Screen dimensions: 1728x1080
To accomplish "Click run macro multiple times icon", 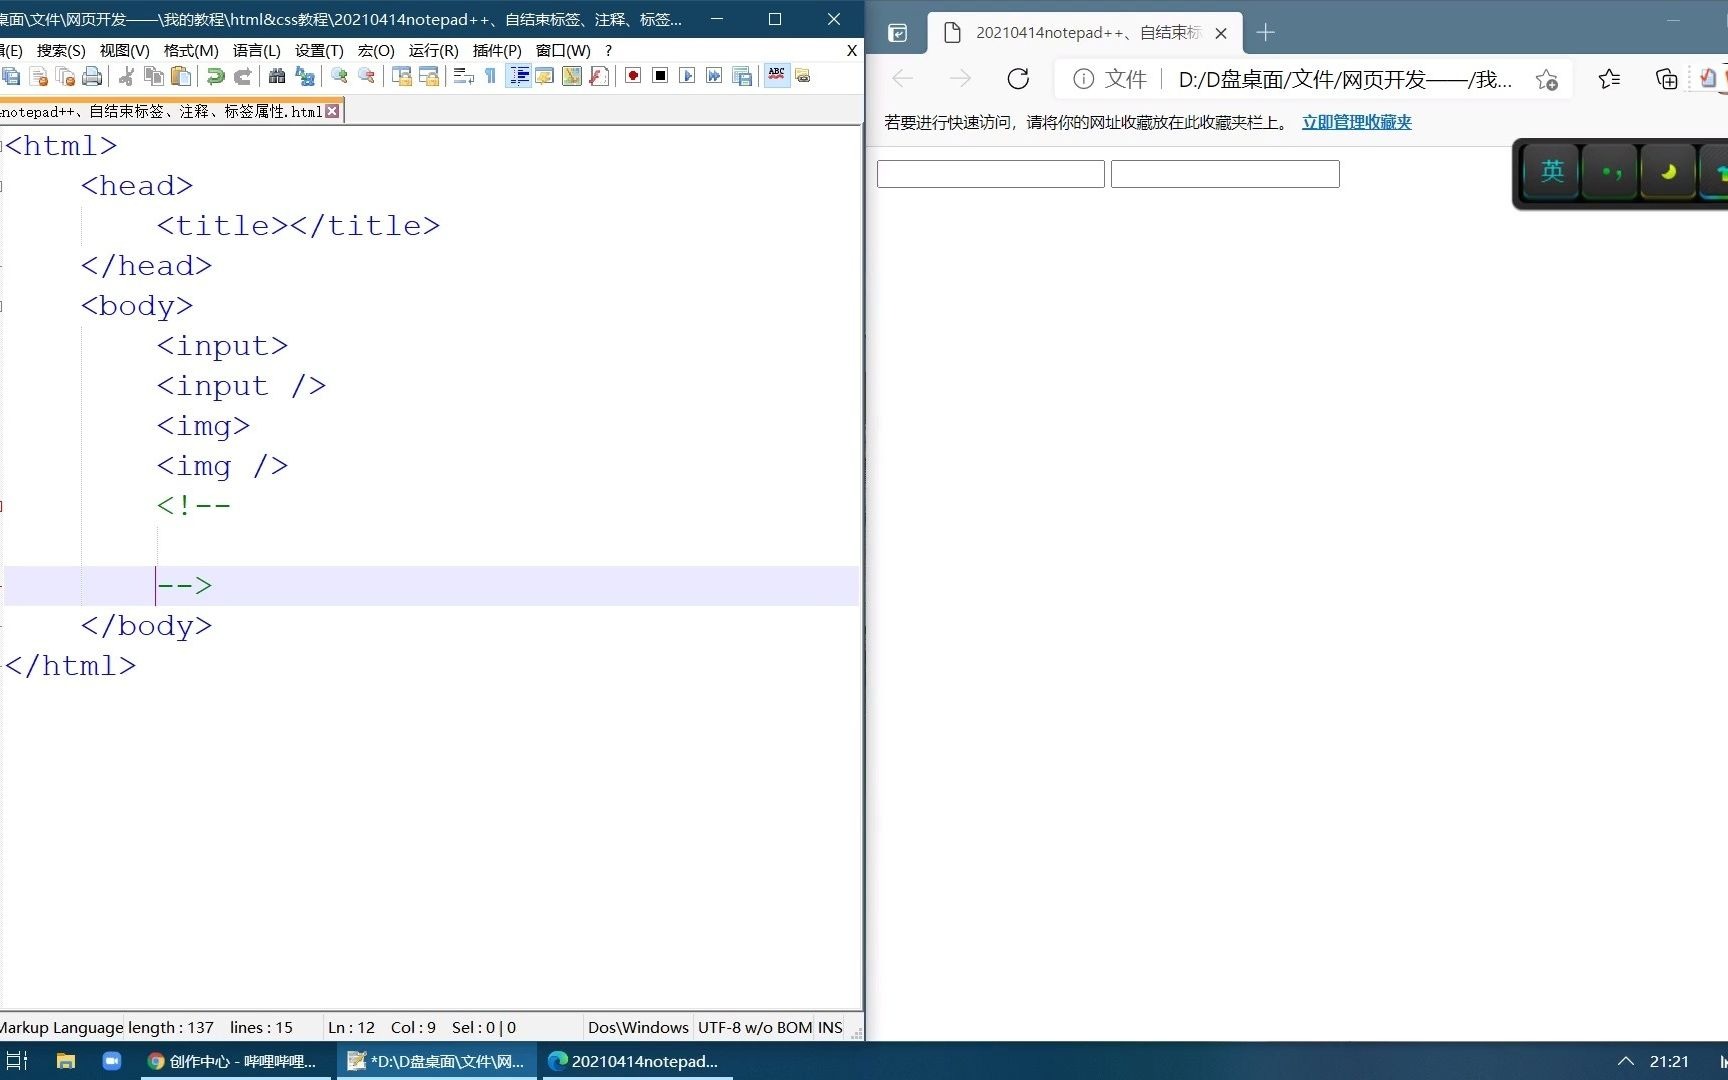I will point(714,76).
